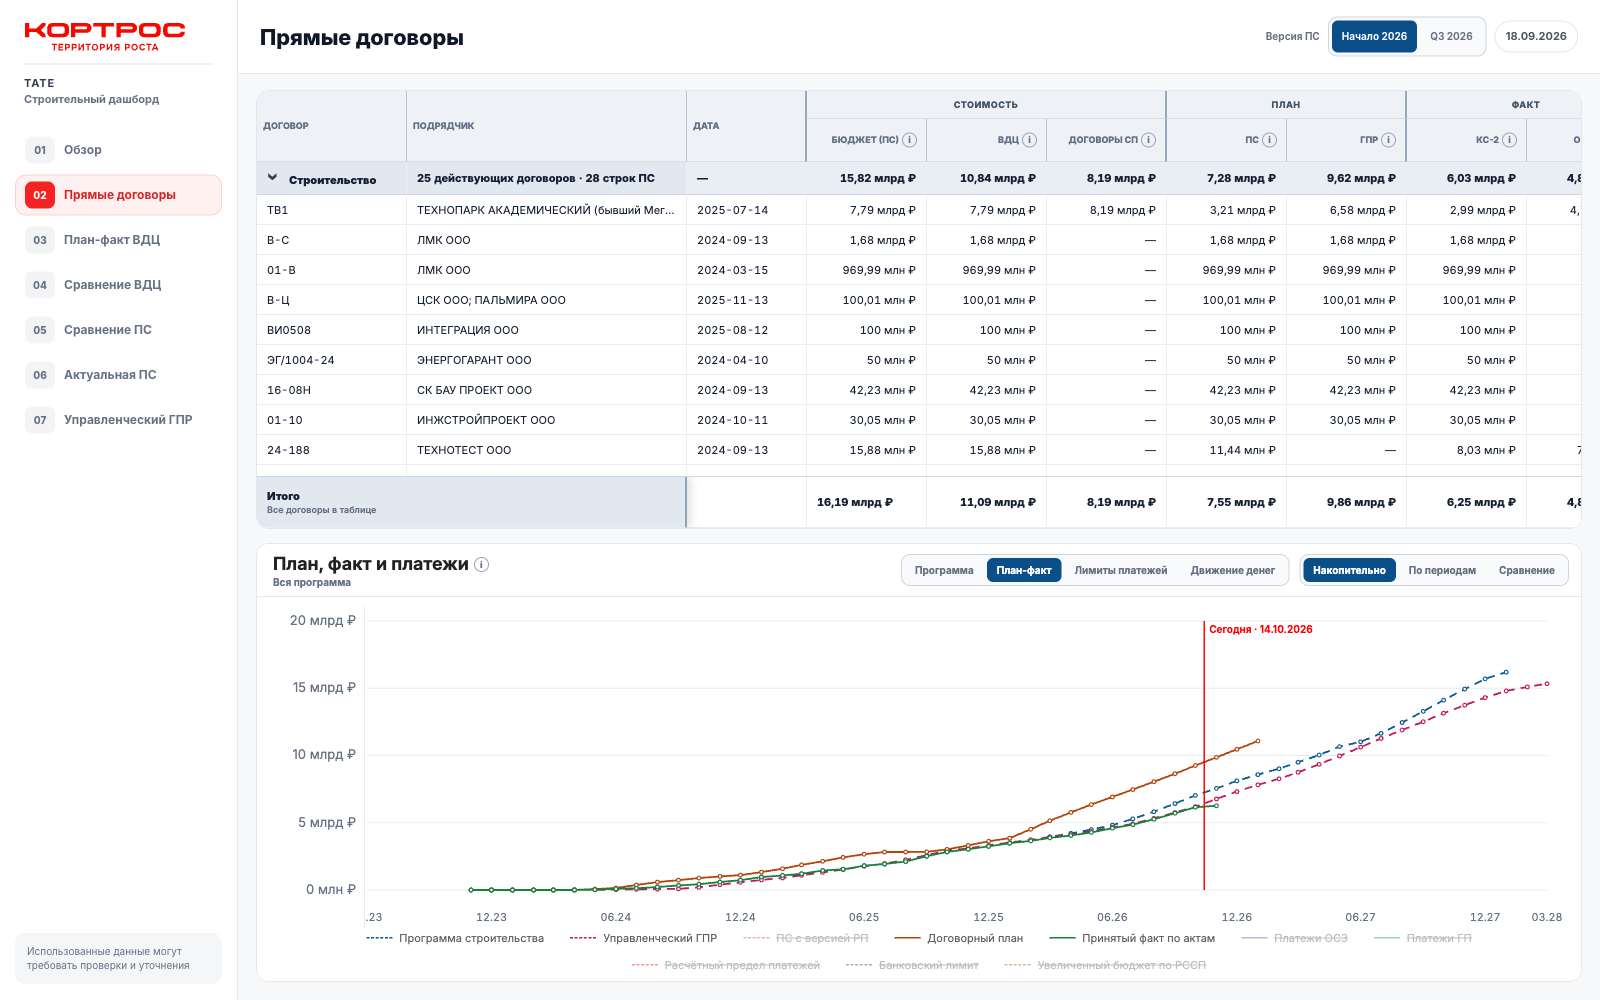Click the Сегодня 14.10.2026 timeline marker

[x=1260, y=629]
